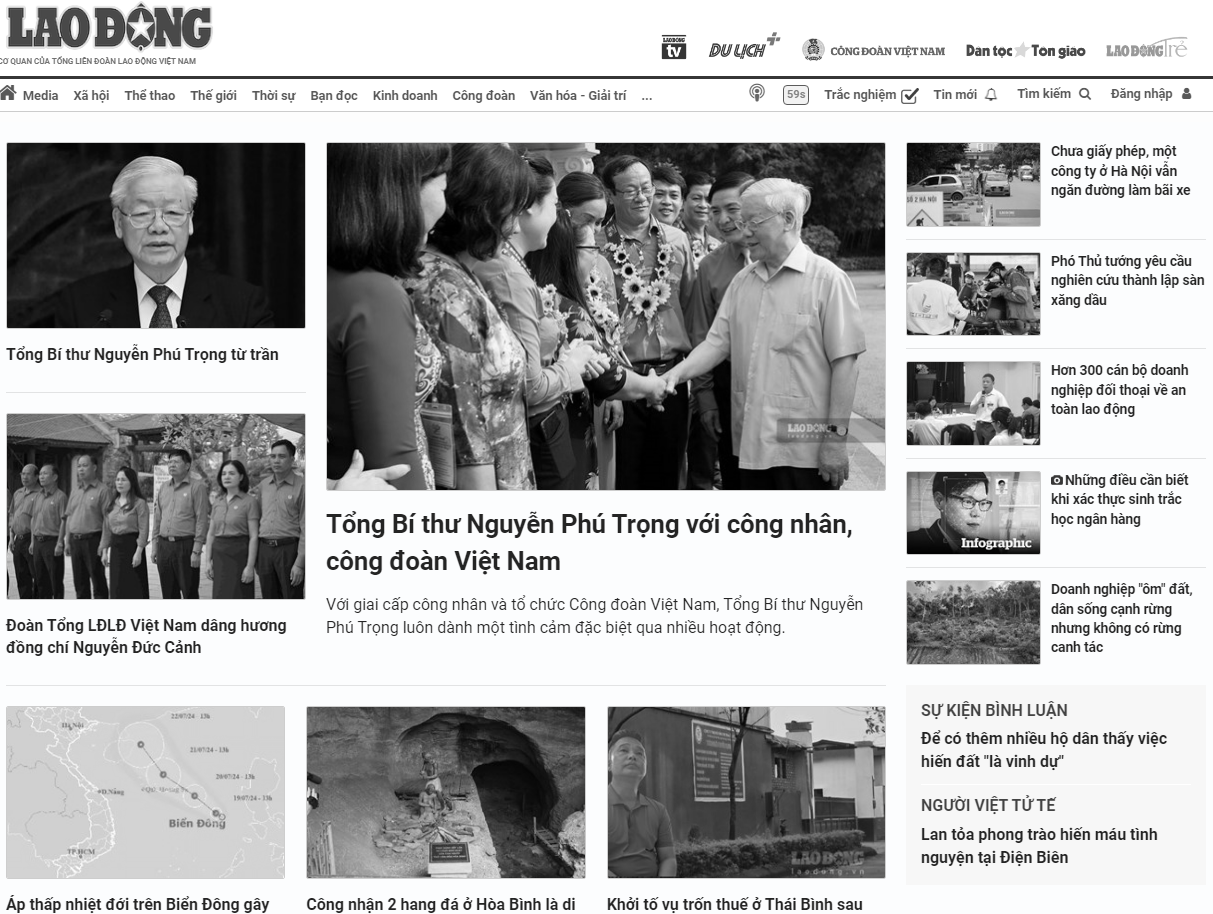Open headline about công nhân, công đoàn Việt Nam
Viewport: 1213px width, 914px height.
[589, 542]
